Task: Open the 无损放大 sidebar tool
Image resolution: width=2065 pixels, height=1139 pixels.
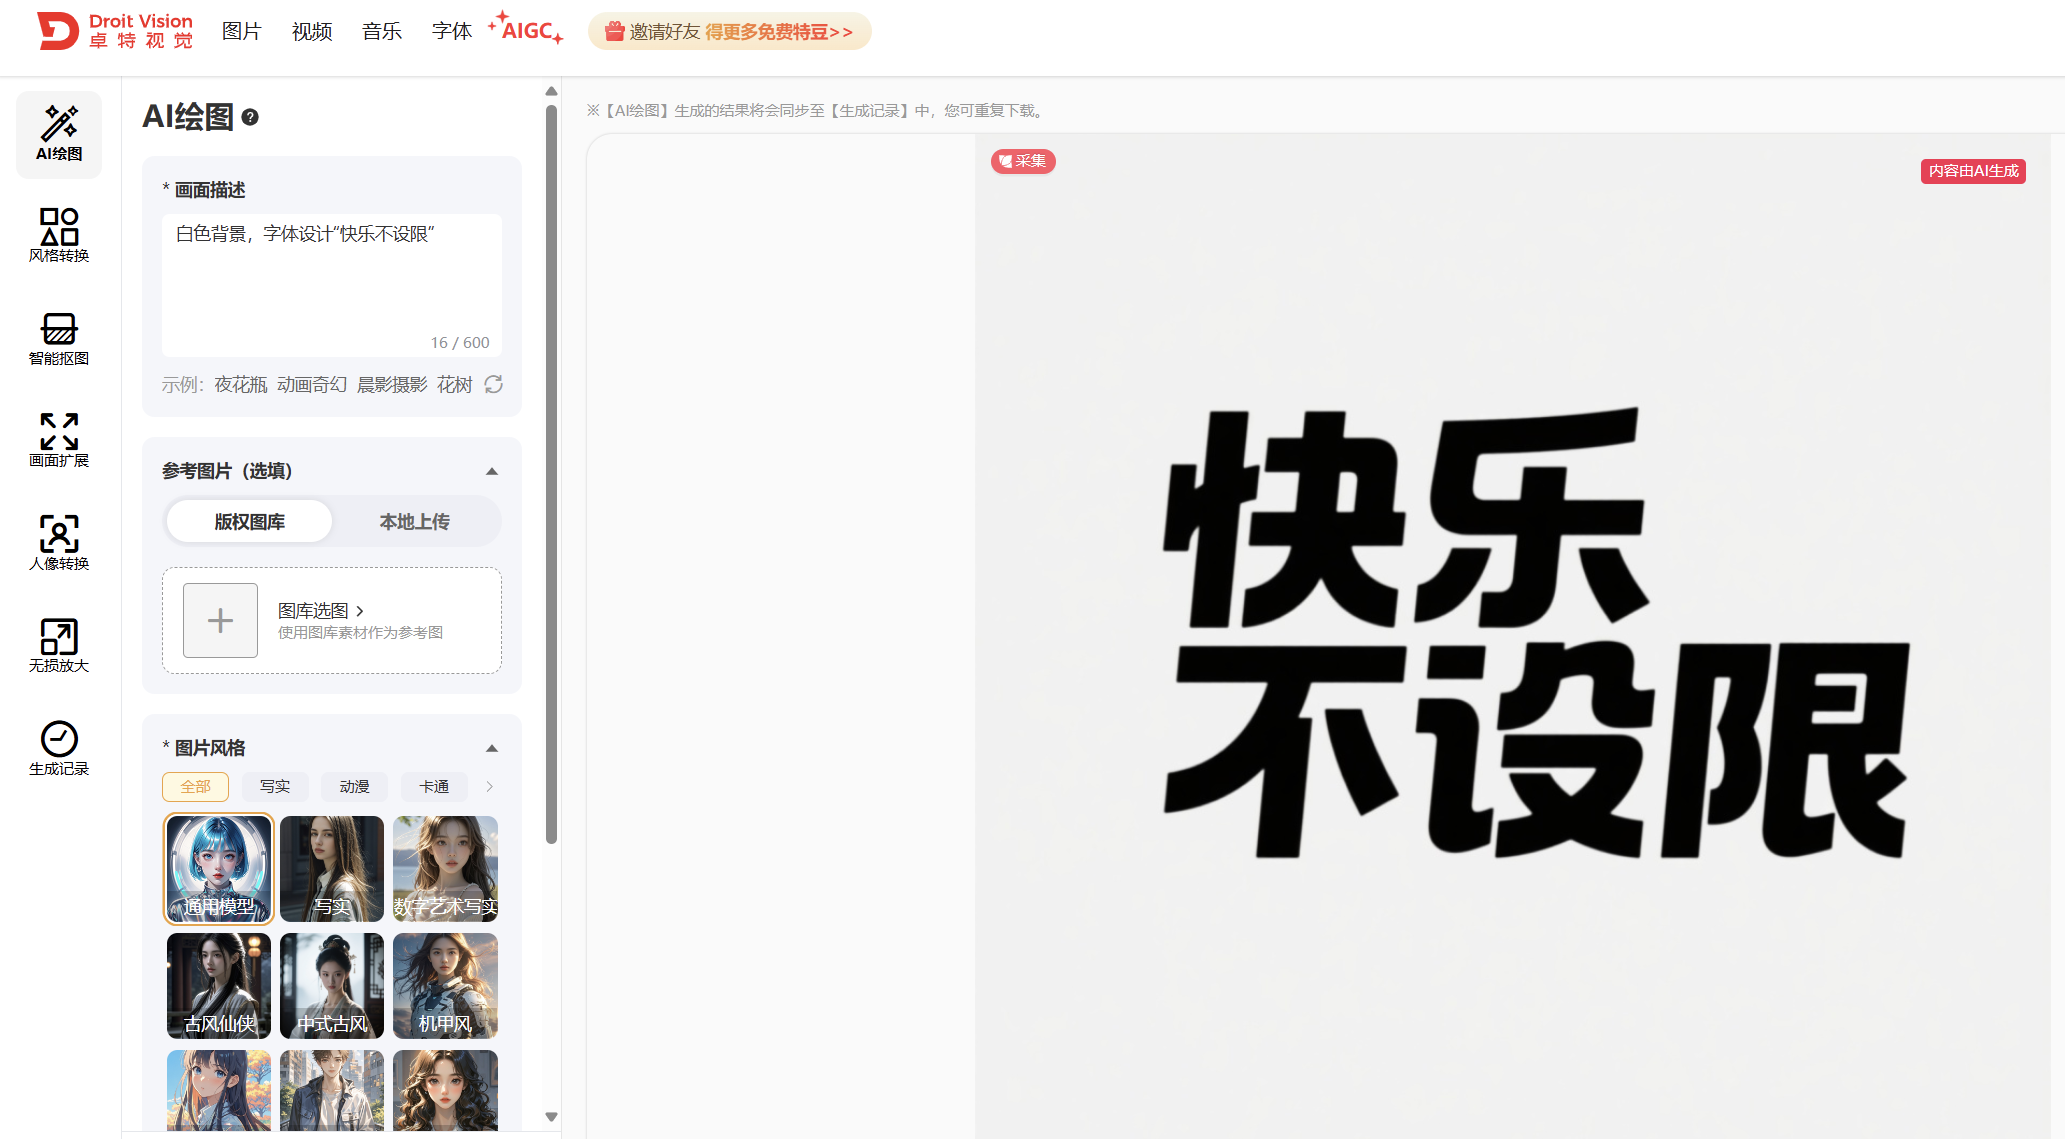Action: (x=59, y=646)
